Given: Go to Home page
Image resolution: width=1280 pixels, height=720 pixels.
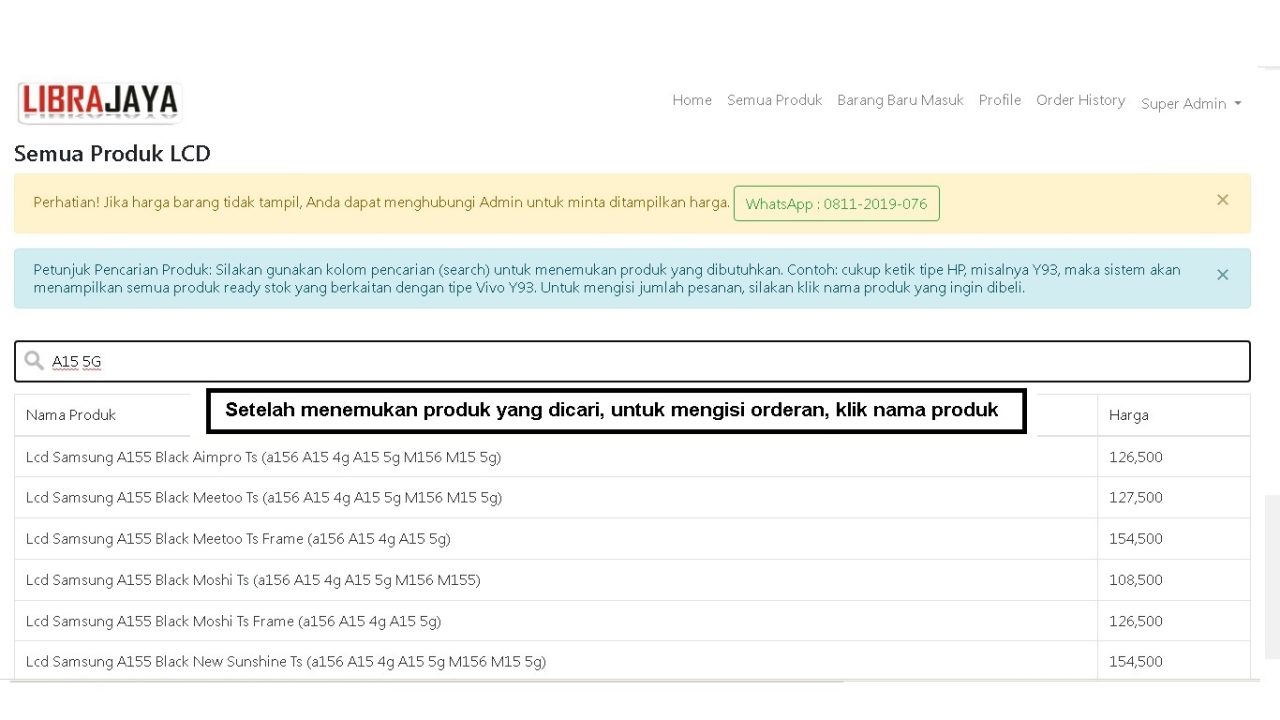Looking at the screenshot, I should (692, 100).
